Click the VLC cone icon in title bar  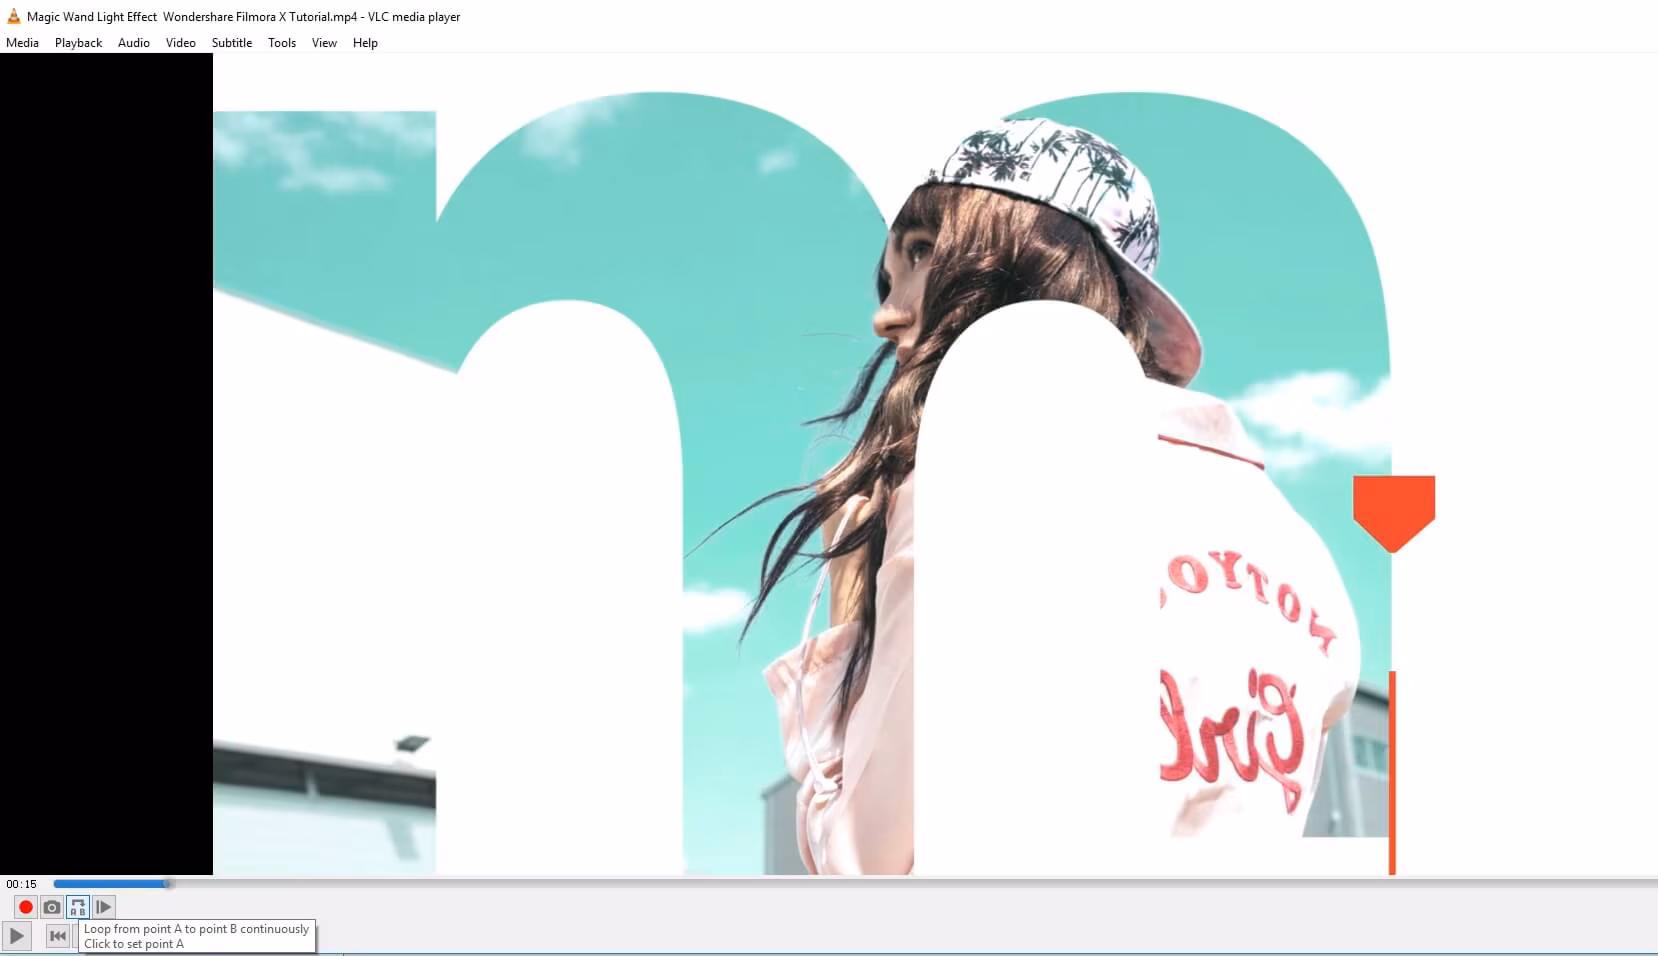click(14, 16)
